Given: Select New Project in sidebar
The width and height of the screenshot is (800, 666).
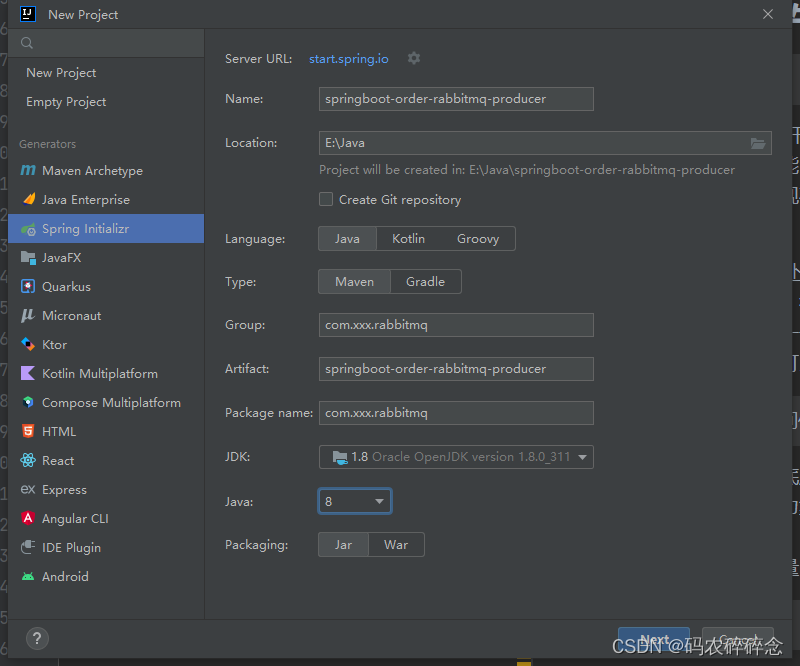Looking at the screenshot, I should tap(61, 72).
